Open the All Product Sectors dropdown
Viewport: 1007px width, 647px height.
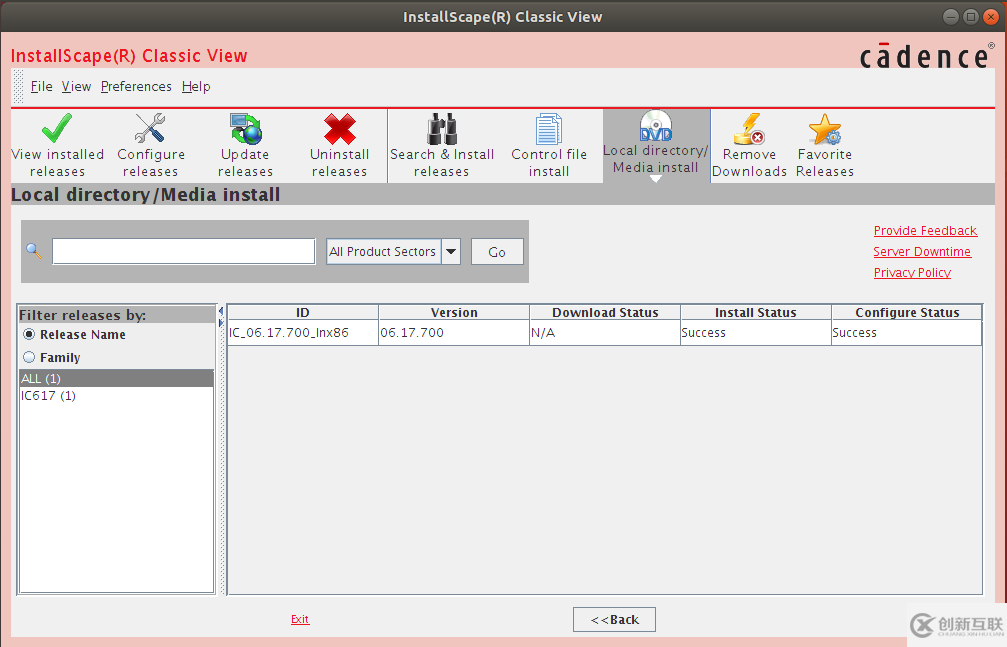click(x=451, y=251)
